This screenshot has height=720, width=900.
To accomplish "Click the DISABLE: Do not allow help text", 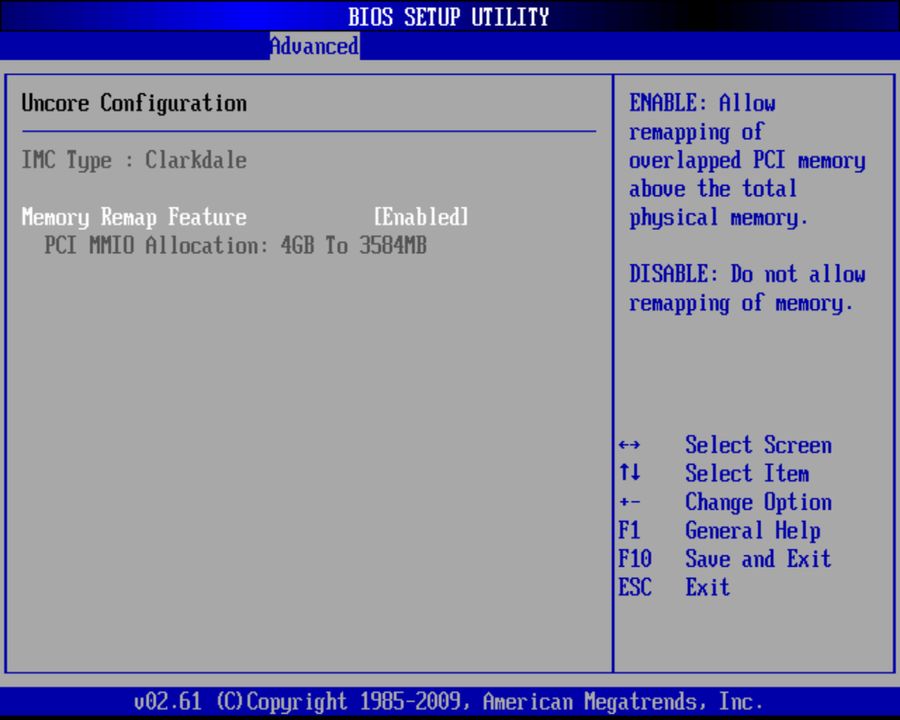I will point(747,288).
